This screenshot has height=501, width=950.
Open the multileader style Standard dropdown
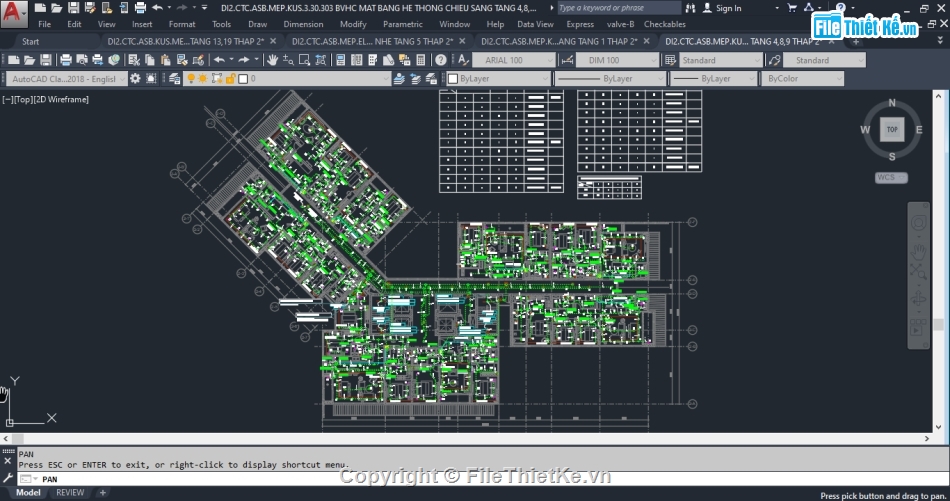coord(861,60)
